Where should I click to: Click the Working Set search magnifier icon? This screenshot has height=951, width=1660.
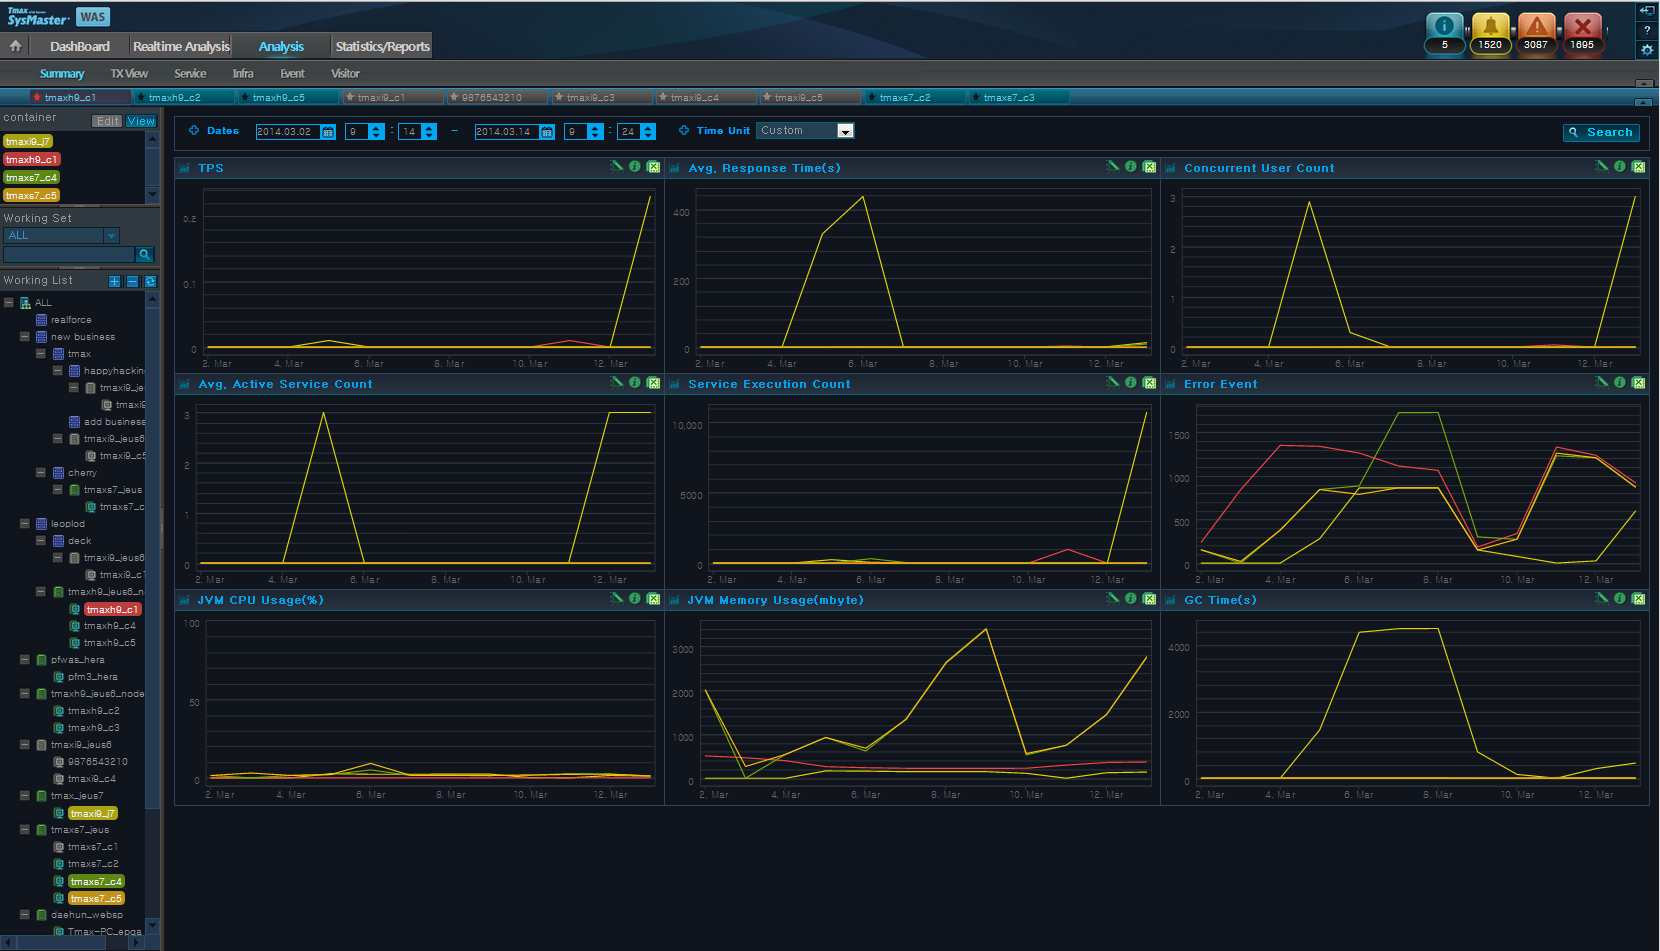tap(145, 255)
